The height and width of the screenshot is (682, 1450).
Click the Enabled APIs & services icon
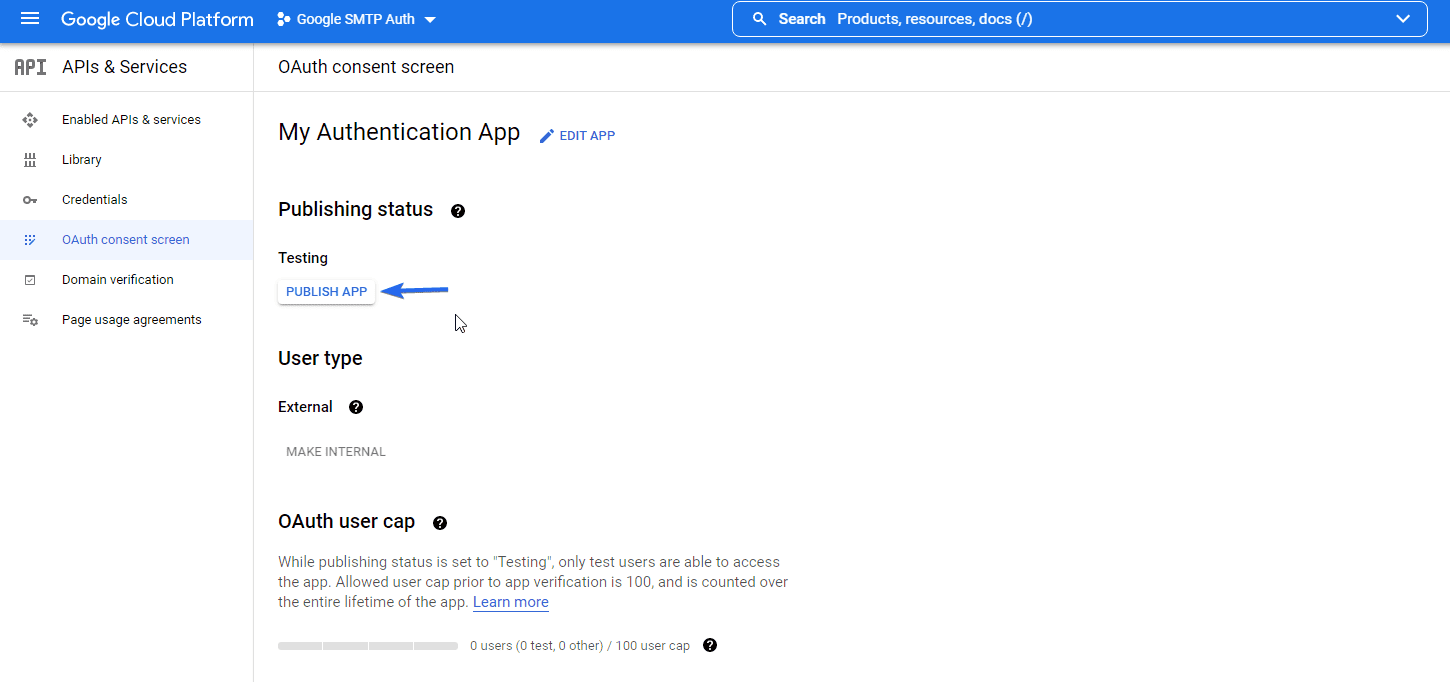(30, 120)
